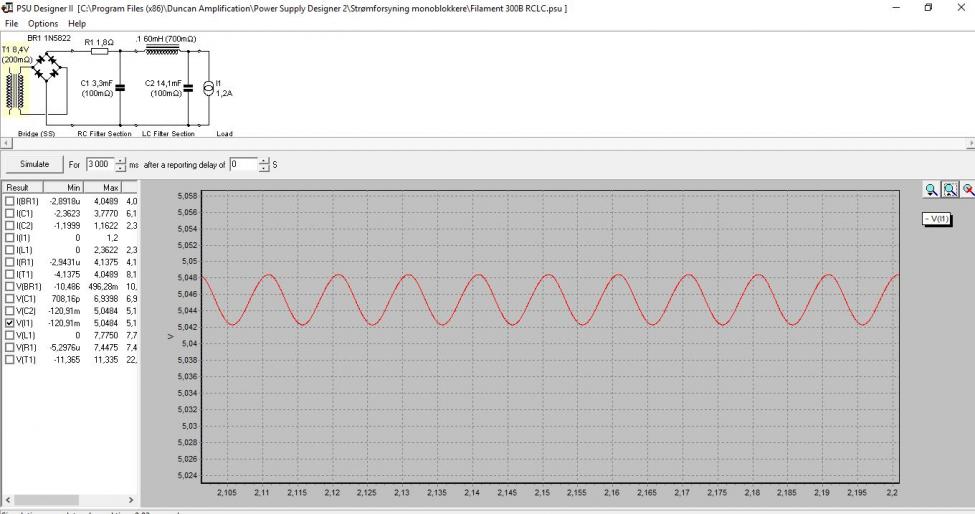This screenshot has height=514, width=975.
Task: Click the zoom to area magnifier icon
Action: tap(950, 190)
